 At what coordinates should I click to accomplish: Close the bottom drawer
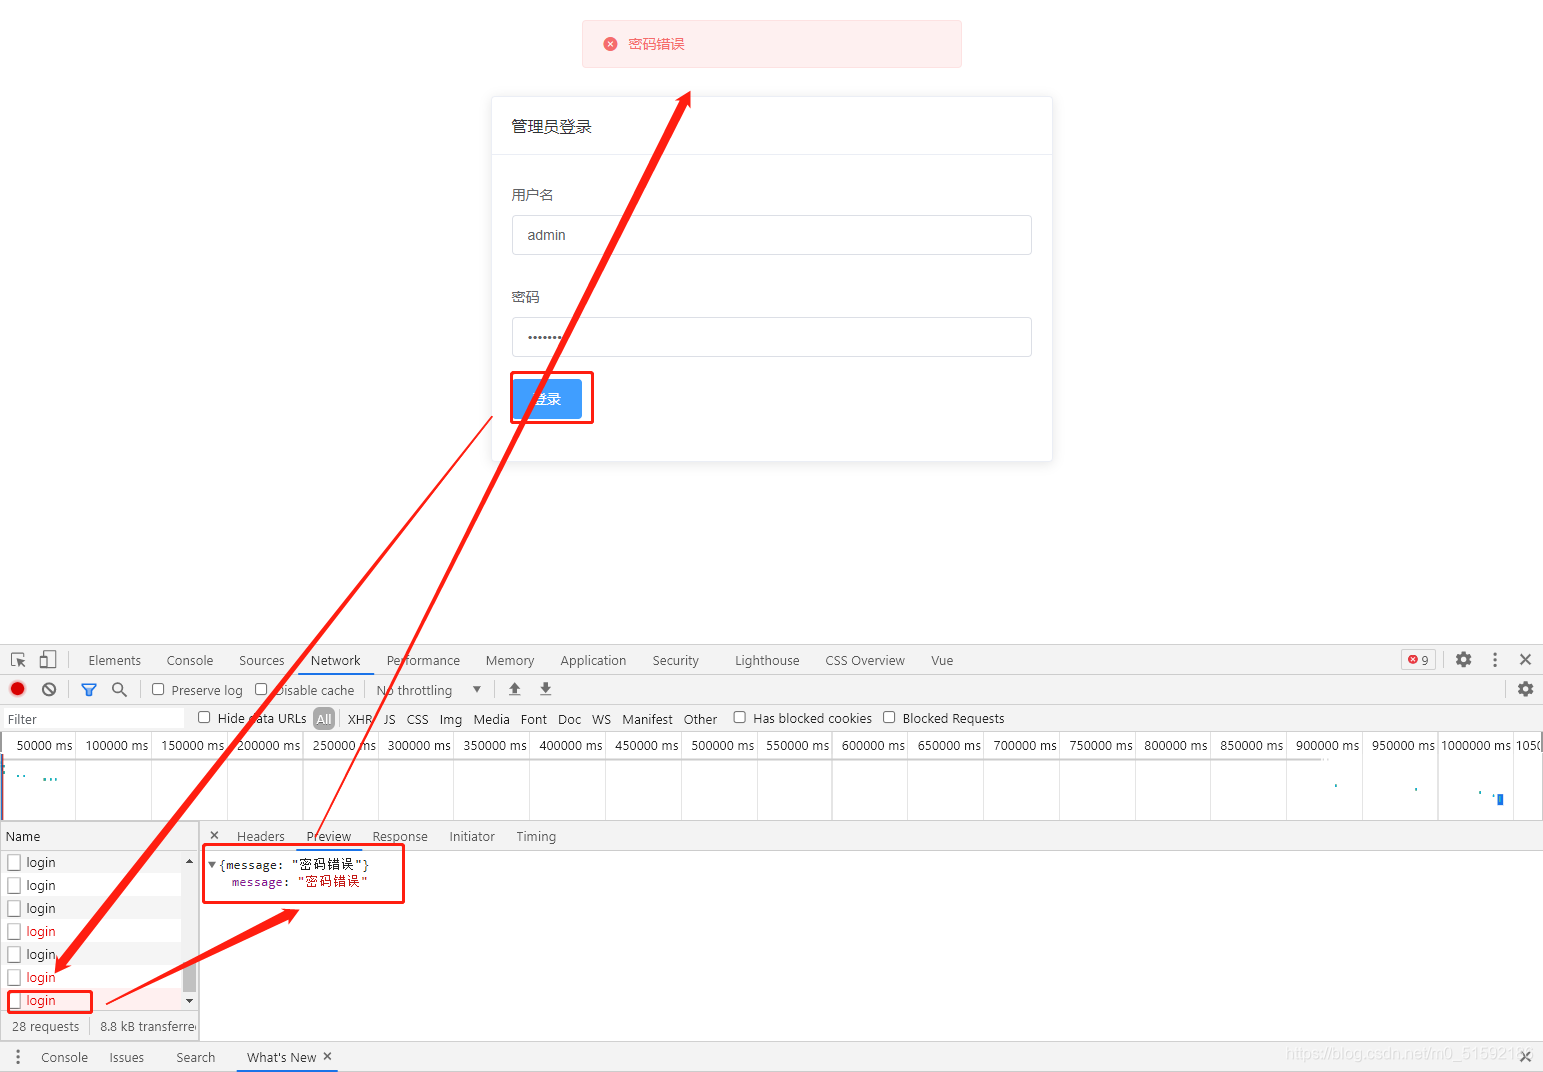pos(1525,1057)
